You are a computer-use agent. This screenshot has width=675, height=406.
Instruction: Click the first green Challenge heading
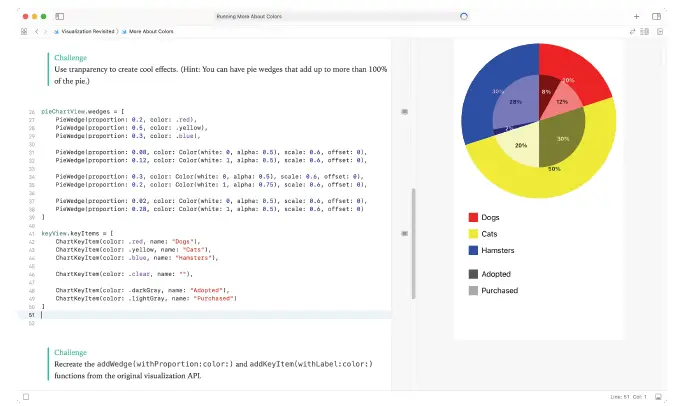point(70,58)
